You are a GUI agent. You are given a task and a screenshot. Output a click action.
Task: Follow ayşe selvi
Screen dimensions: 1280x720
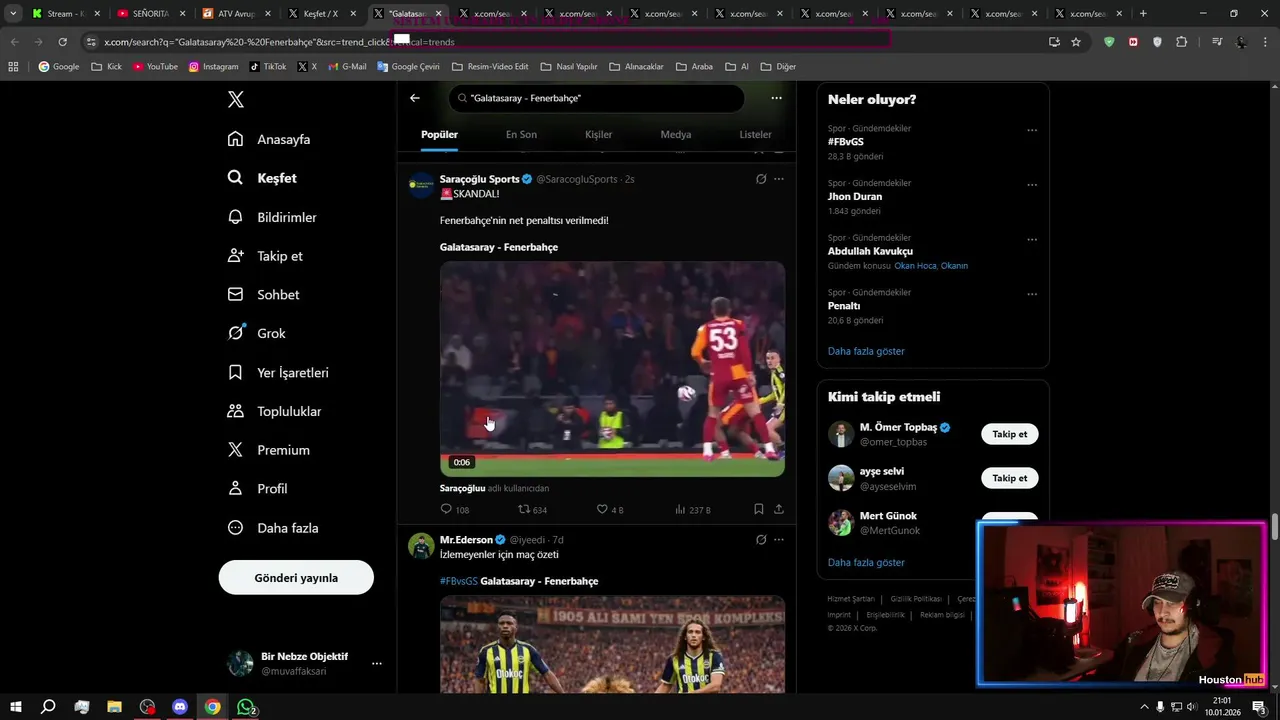tap(1009, 478)
